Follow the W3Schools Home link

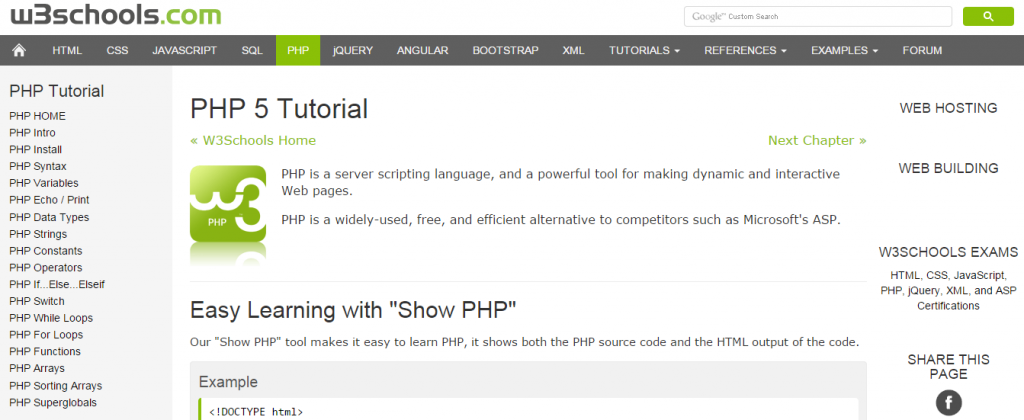pos(253,140)
